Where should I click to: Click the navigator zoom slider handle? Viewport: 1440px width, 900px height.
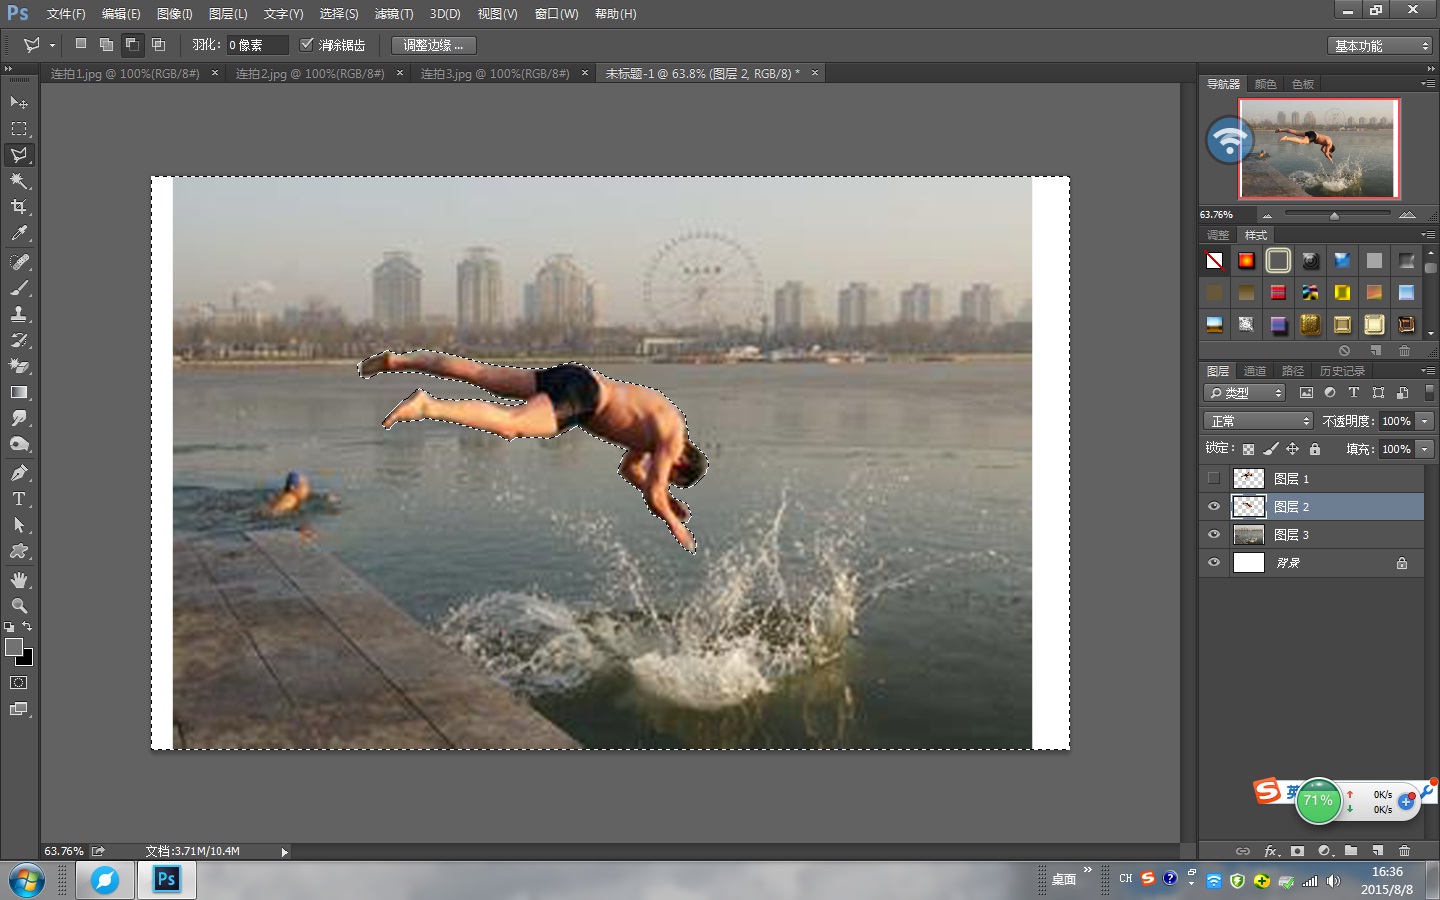coord(1334,215)
